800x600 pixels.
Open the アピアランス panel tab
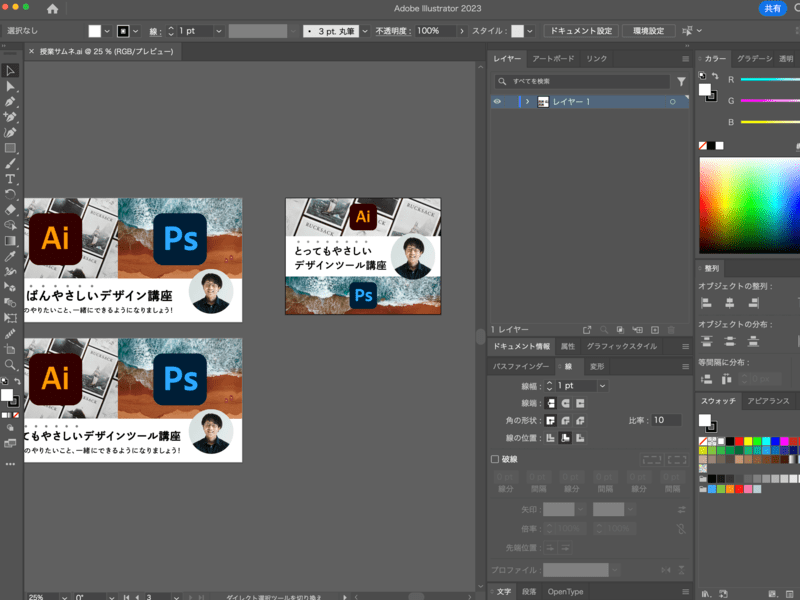click(x=768, y=401)
